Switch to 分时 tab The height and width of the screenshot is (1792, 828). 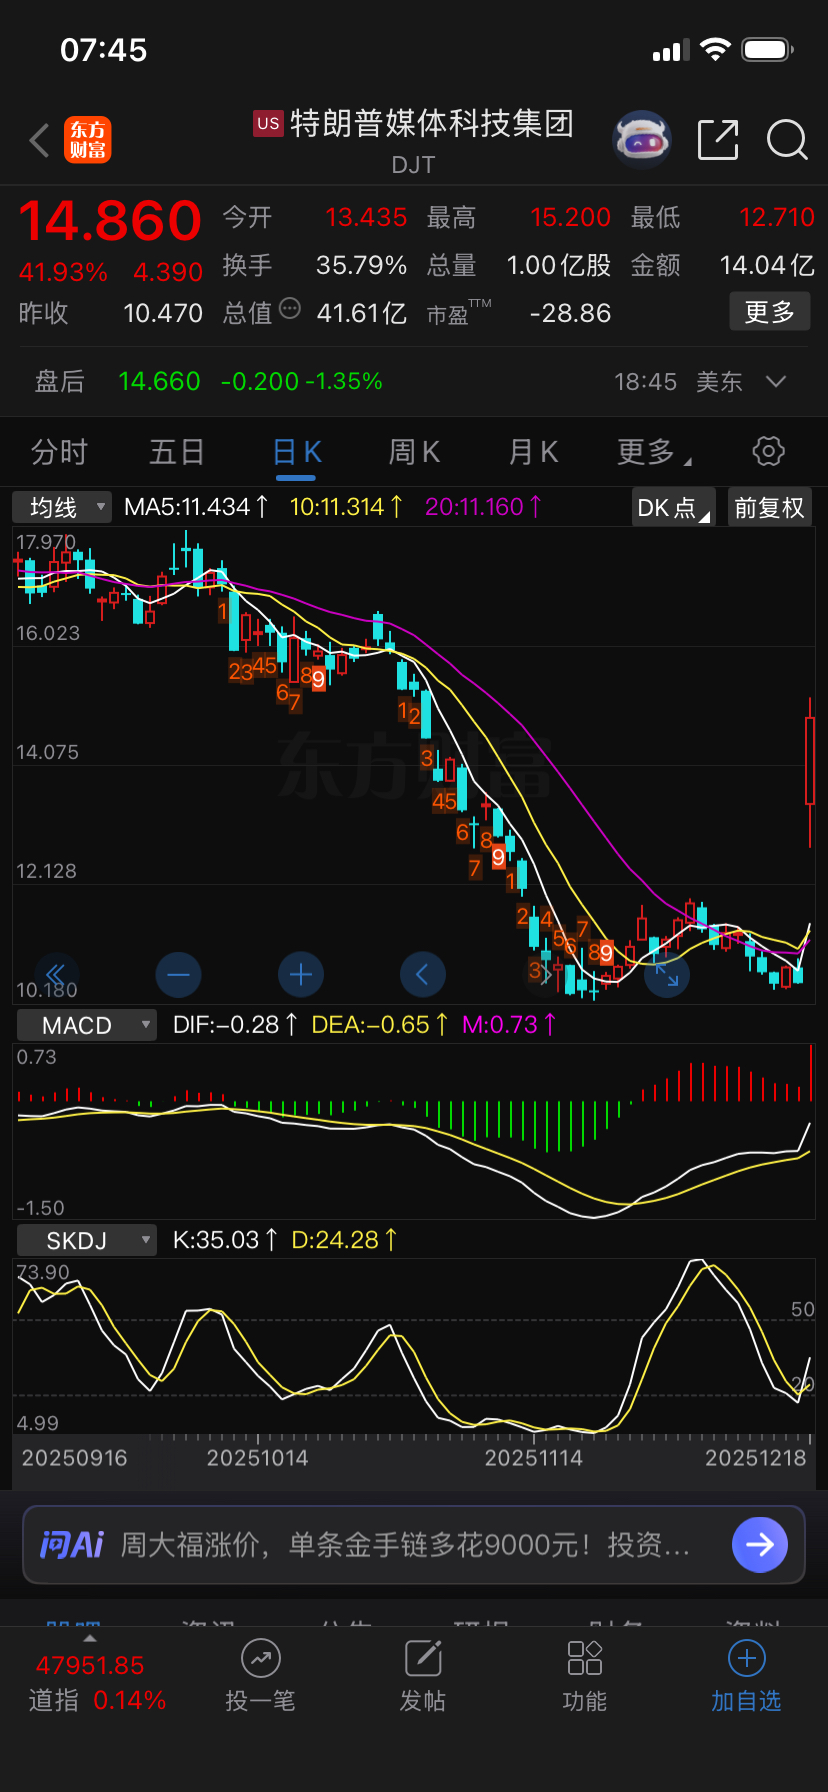point(59,452)
